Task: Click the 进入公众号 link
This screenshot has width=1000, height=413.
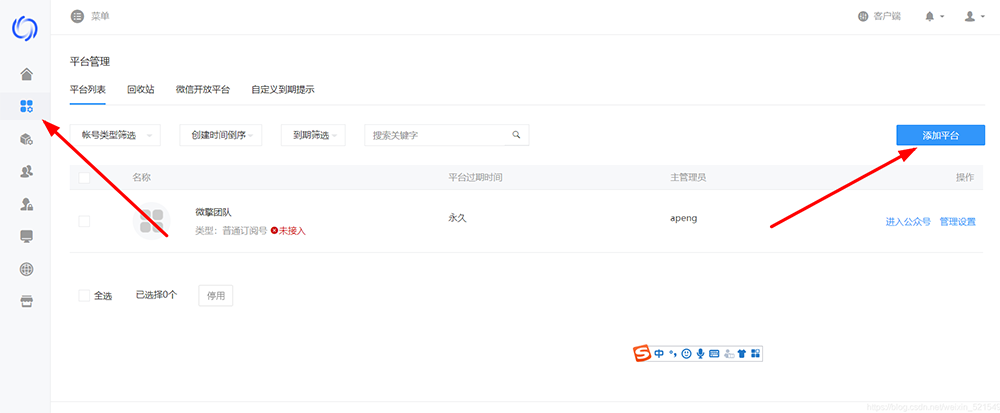Action: (907, 222)
